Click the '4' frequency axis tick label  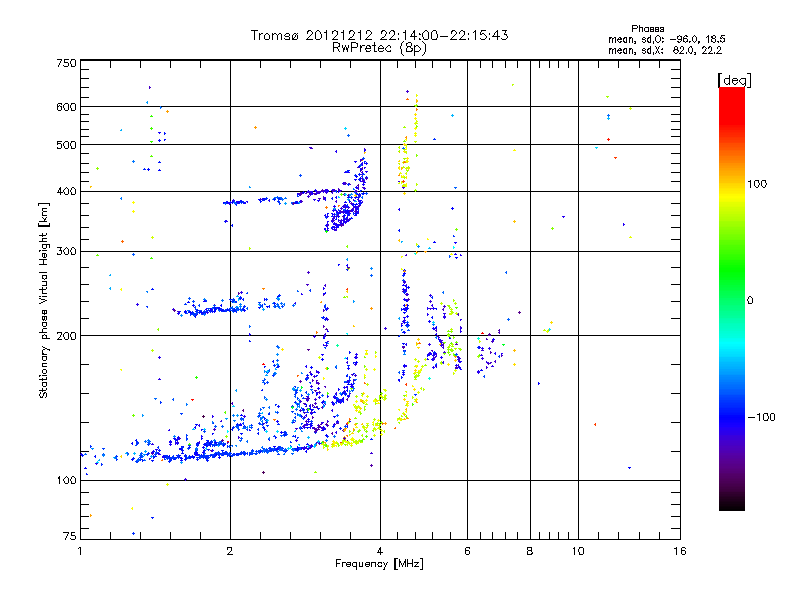[380, 551]
